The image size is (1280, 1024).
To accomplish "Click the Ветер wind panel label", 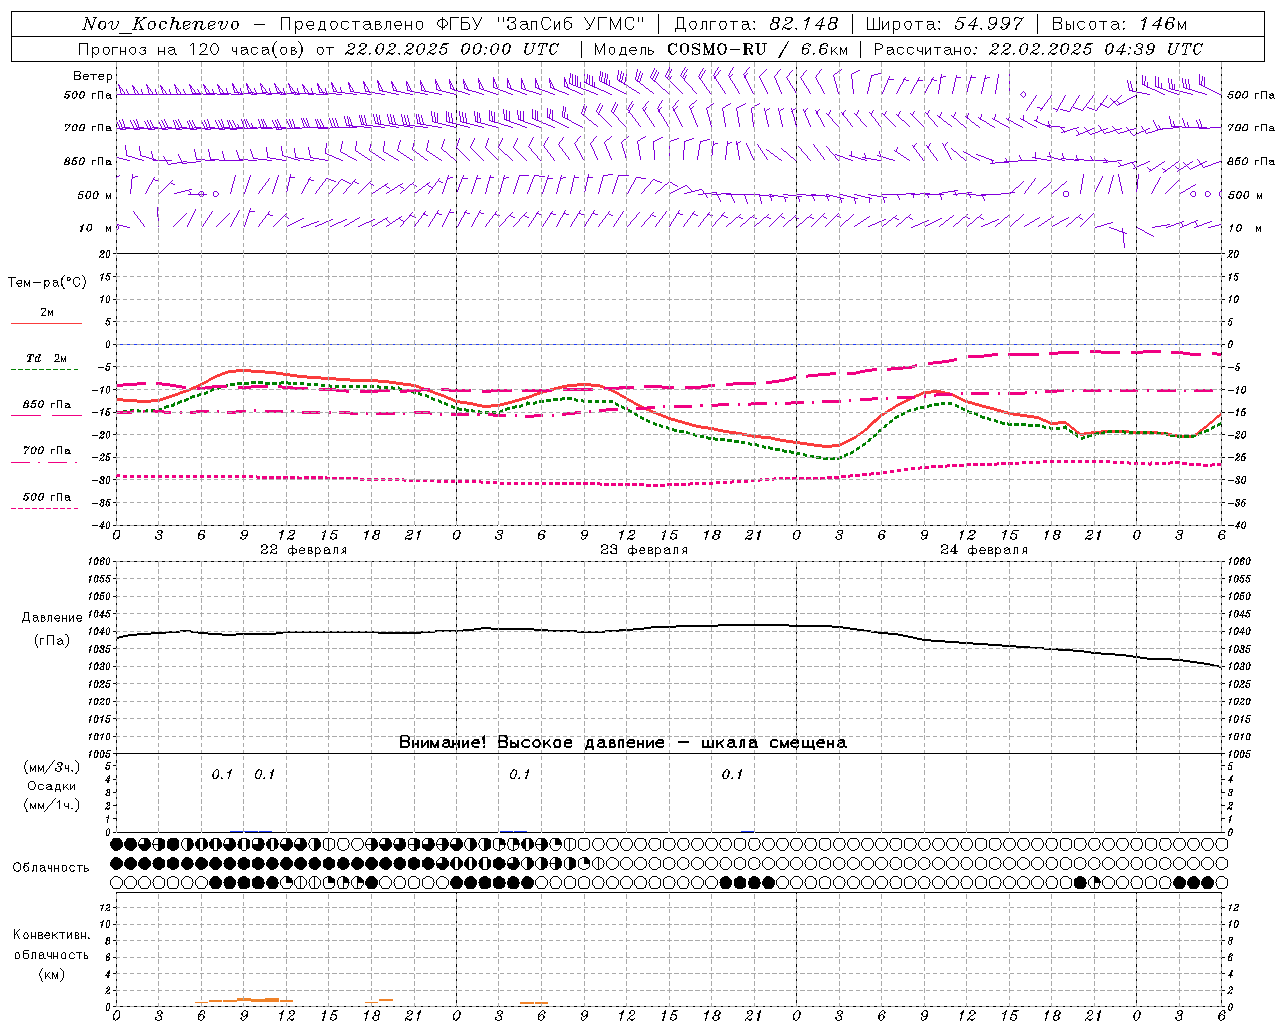I will click(x=92, y=76).
